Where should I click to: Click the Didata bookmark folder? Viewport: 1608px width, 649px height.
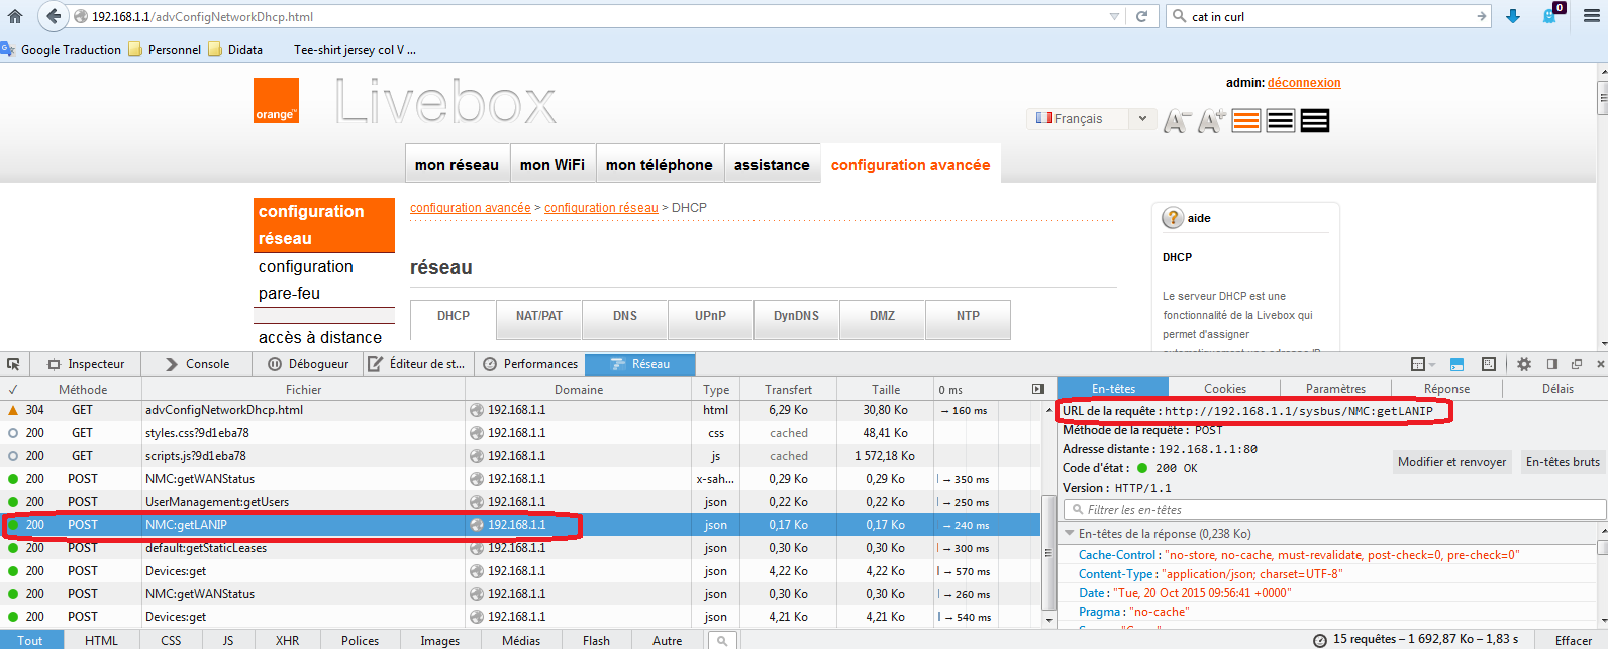coord(236,49)
